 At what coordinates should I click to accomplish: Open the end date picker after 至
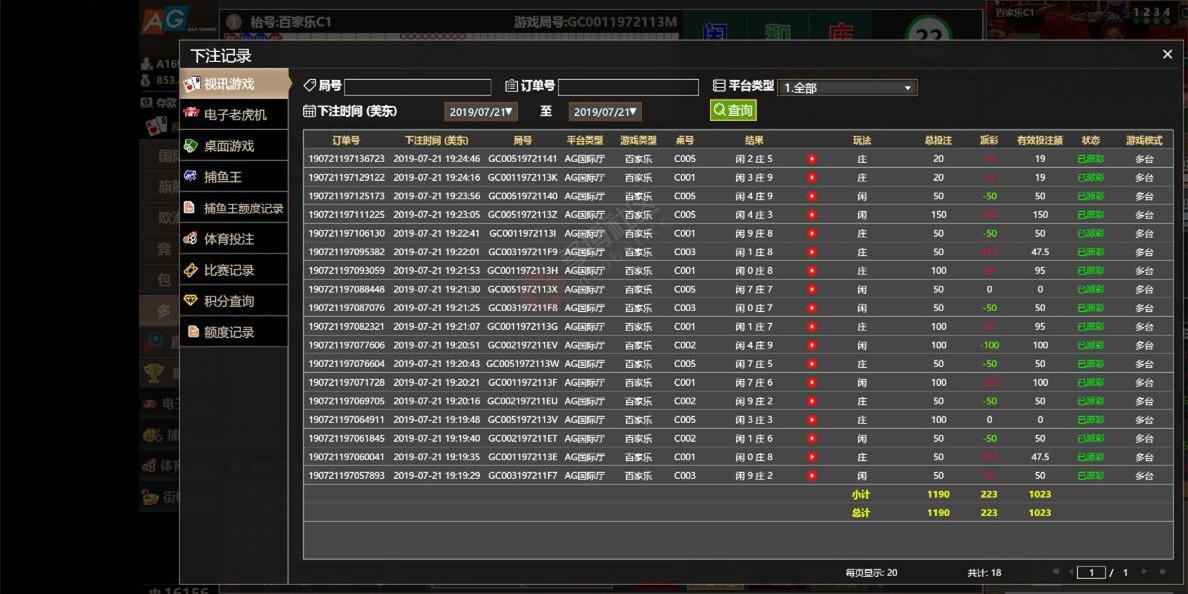[x=605, y=111]
